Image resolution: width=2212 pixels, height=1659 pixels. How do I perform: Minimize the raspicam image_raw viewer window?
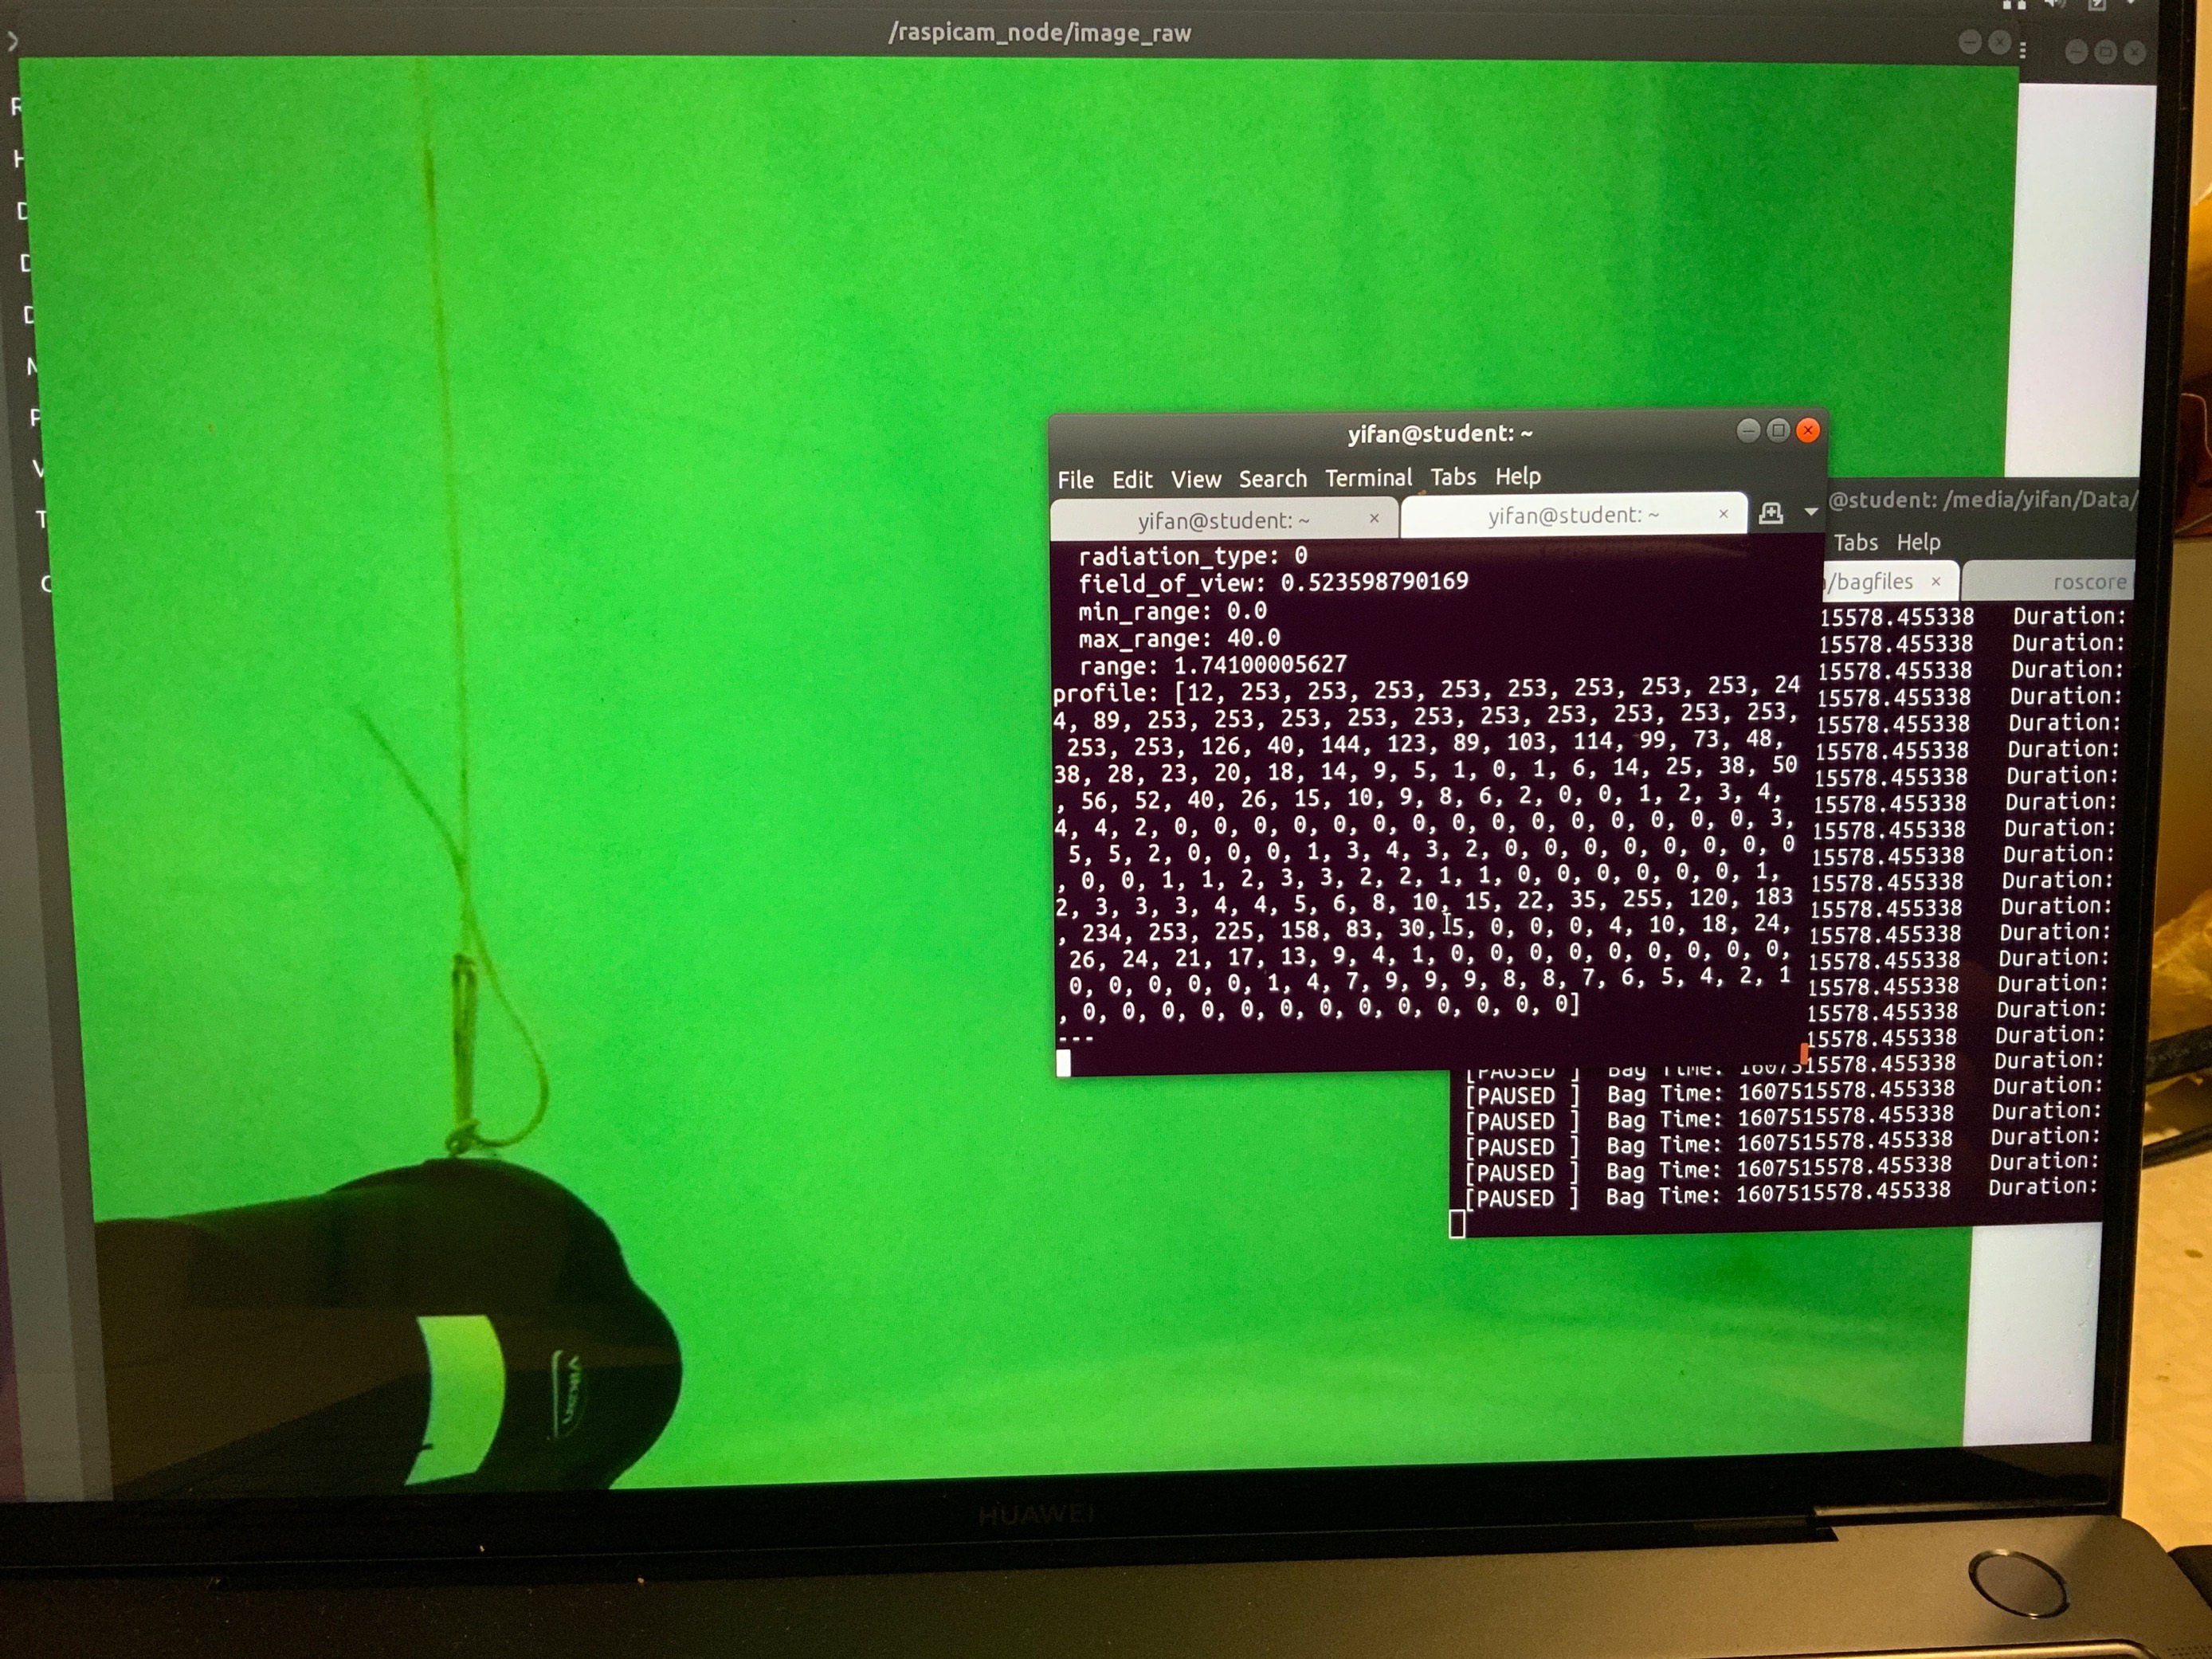pos(1969,42)
